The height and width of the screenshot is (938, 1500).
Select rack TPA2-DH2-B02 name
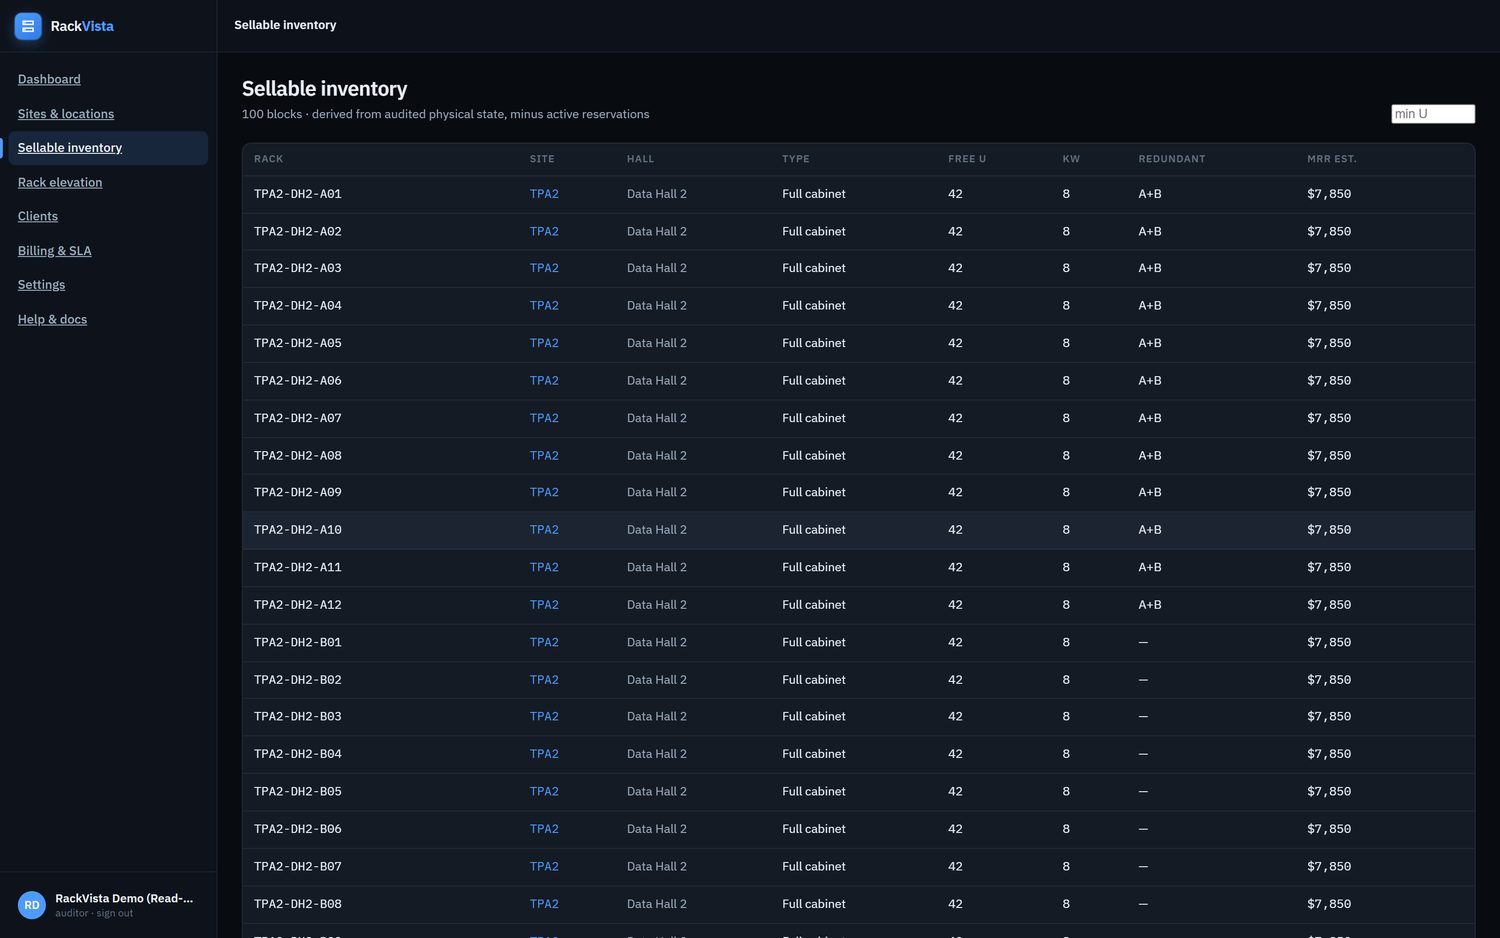click(x=298, y=680)
